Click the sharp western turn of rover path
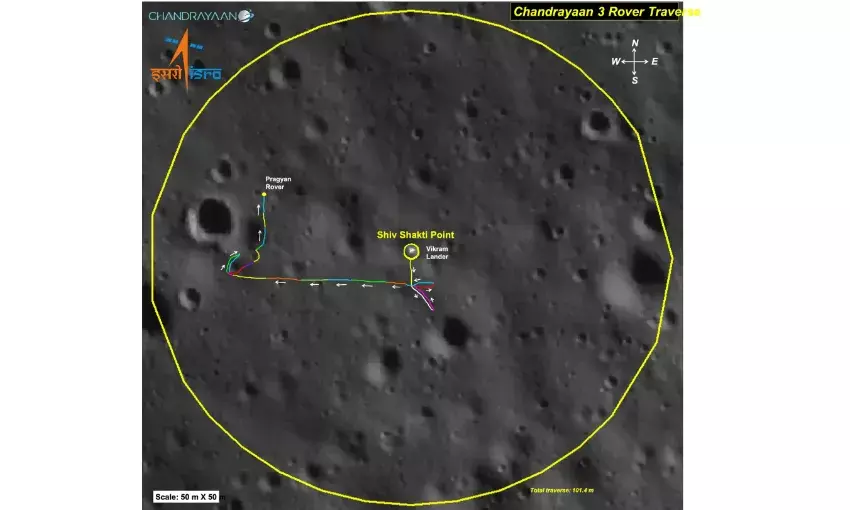Image resolution: width=850 pixels, height=510 pixels. coord(232,274)
